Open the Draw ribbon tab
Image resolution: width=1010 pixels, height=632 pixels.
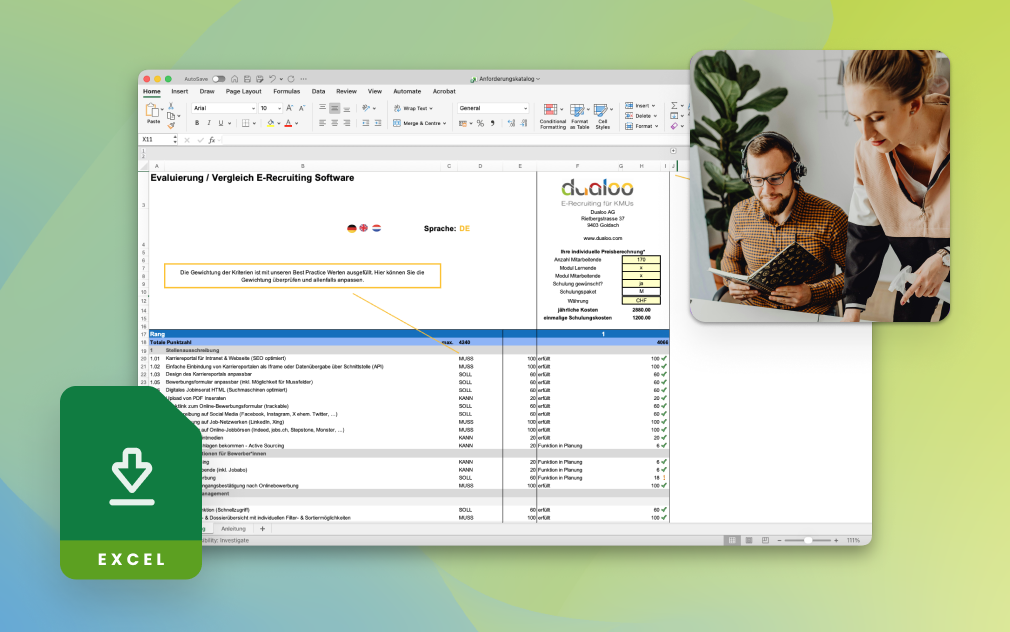click(x=207, y=91)
